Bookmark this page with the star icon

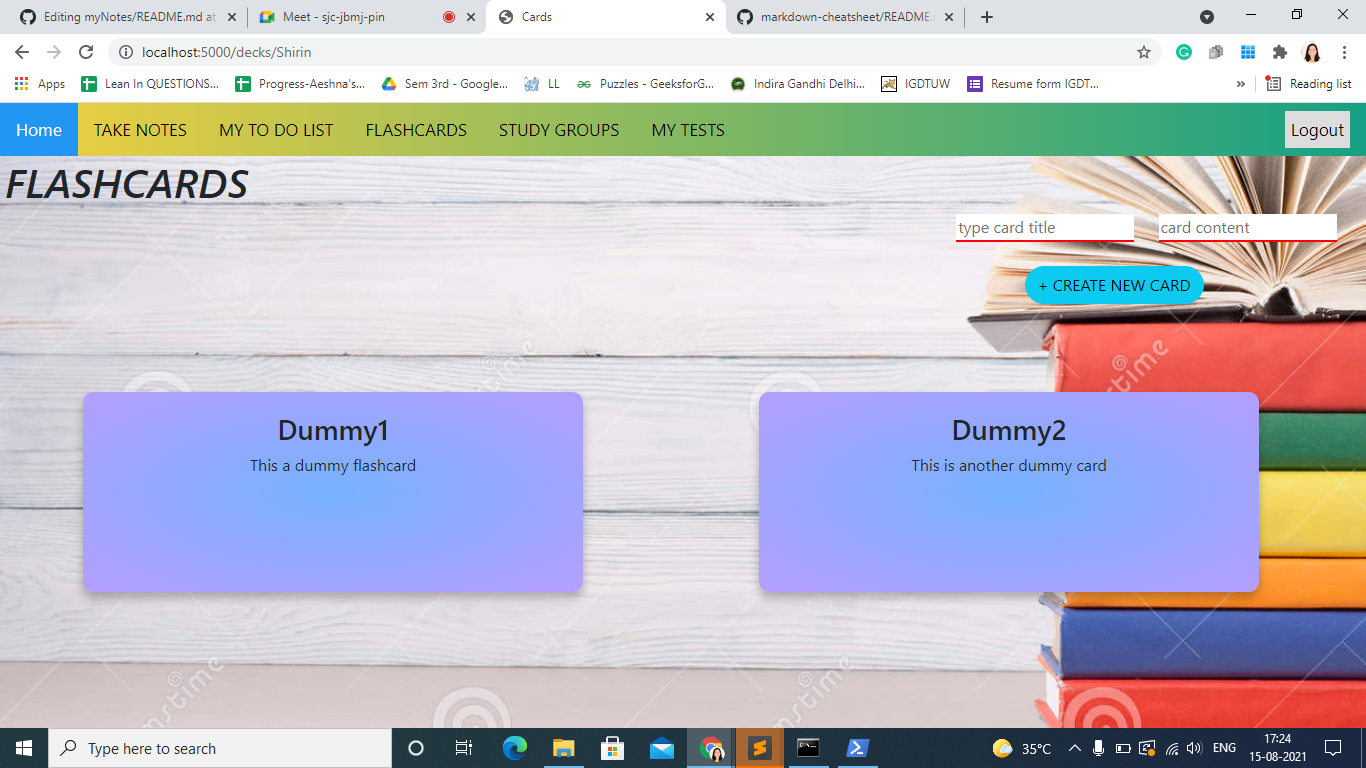(x=1144, y=51)
